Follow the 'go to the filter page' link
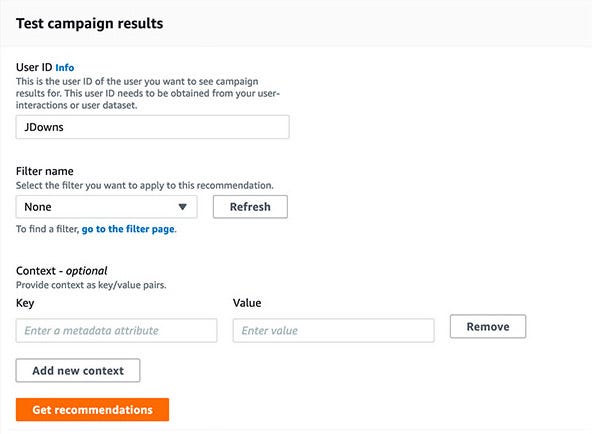The image size is (592, 434). (x=128, y=229)
